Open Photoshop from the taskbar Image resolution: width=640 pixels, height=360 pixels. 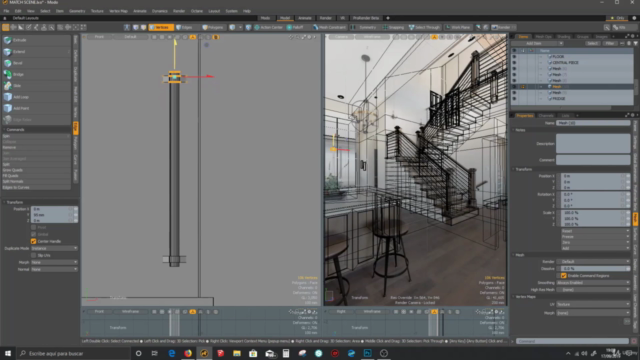[367, 353]
